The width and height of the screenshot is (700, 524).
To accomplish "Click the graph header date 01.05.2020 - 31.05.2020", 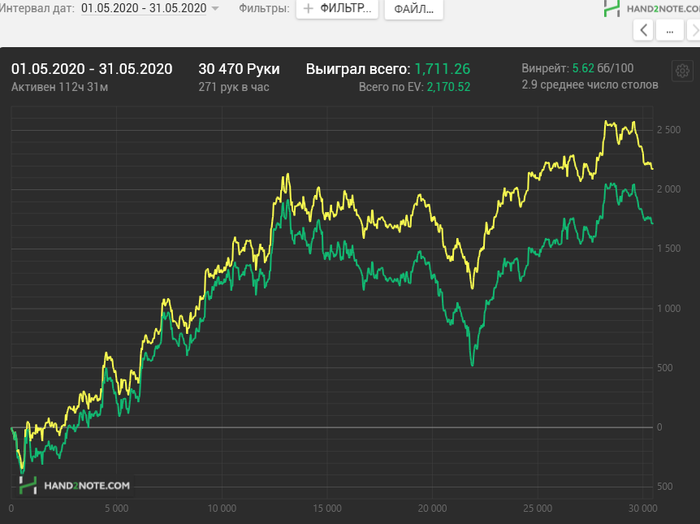I will 92,69.
